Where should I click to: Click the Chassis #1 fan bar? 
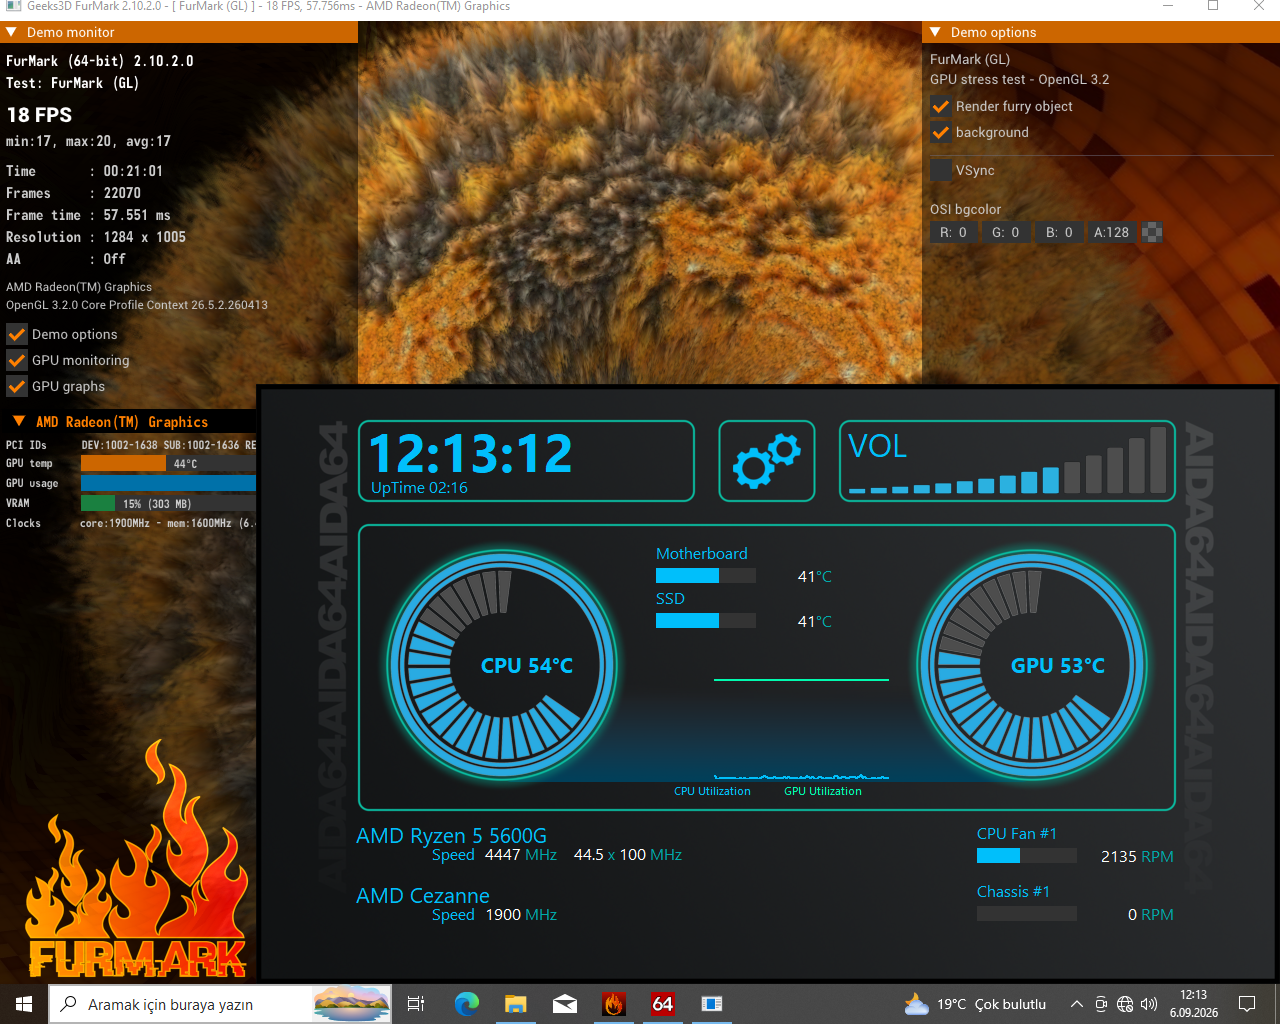[x=1027, y=914]
